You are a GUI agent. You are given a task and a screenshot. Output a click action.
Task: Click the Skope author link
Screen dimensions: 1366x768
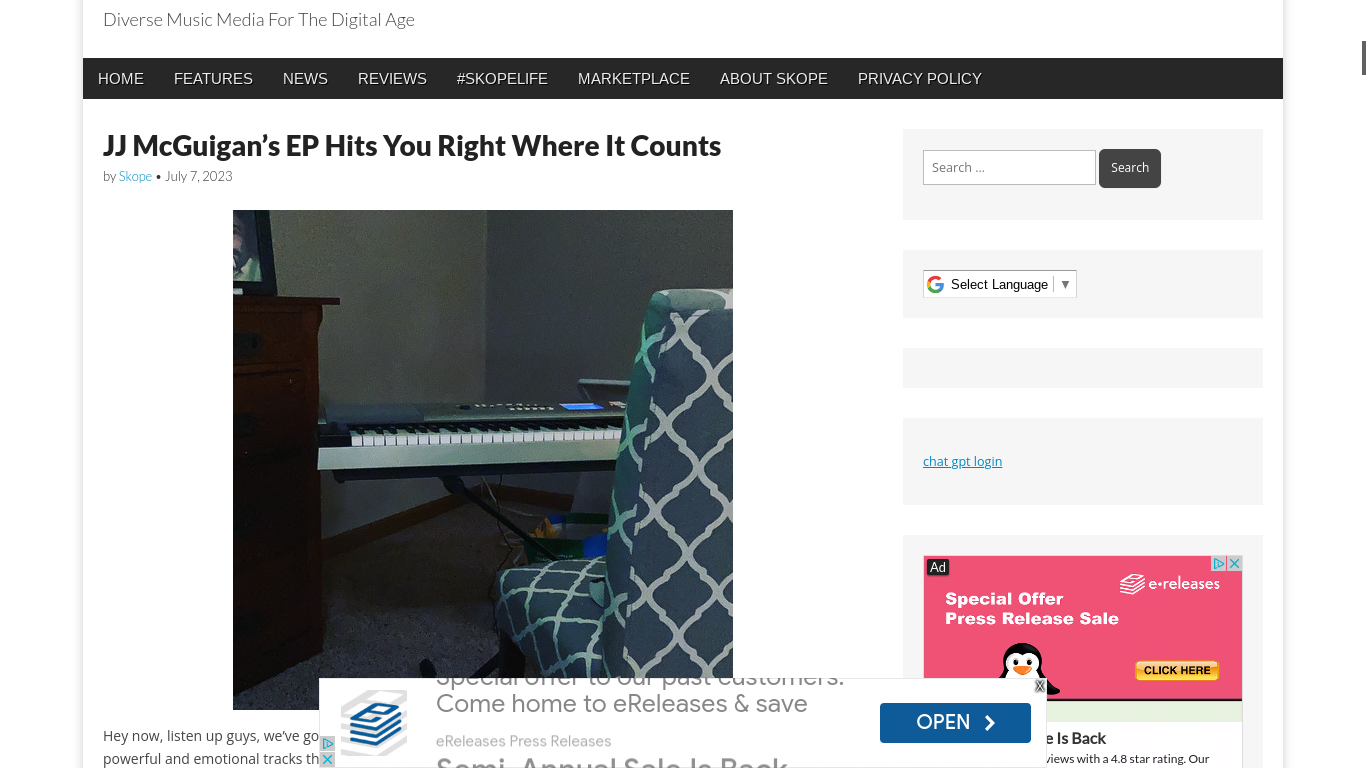[x=135, y=176]
